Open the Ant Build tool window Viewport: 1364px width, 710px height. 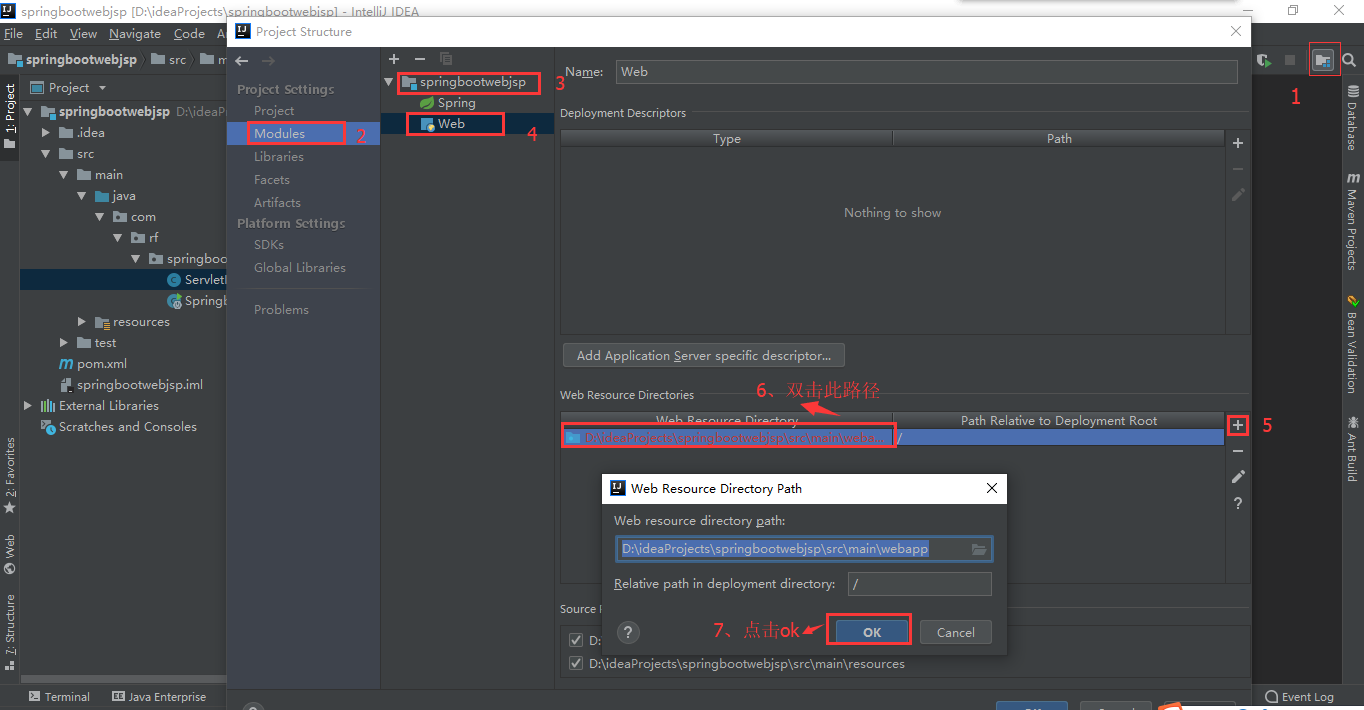pyautogui.click(x=1352, y=448)
